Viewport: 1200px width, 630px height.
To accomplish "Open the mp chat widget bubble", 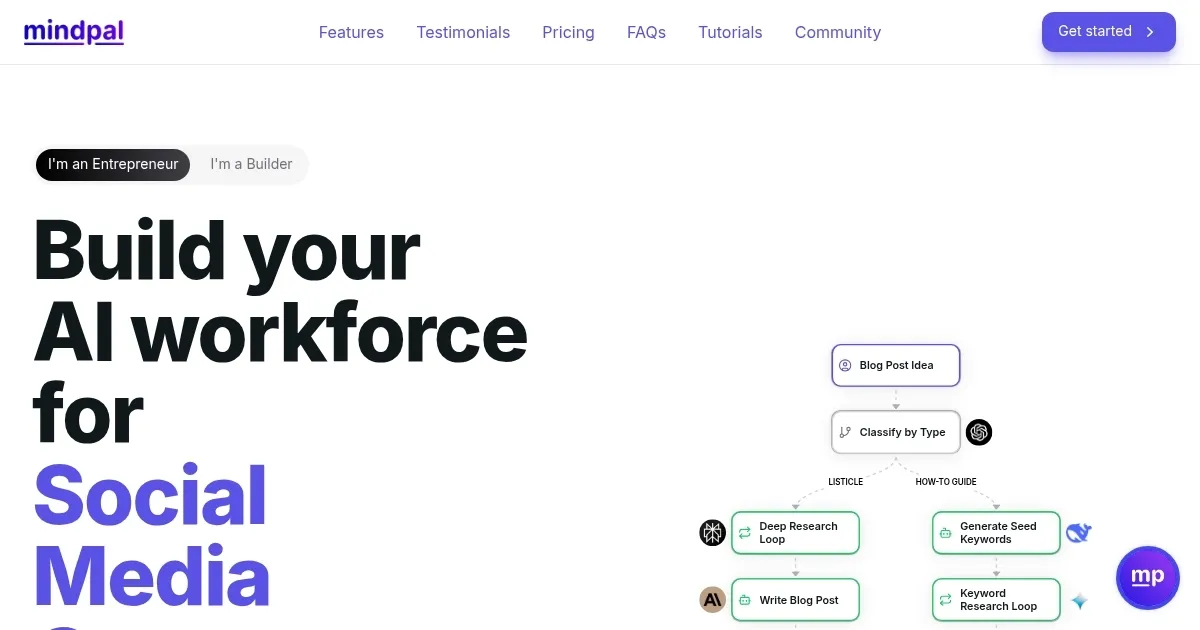I will 1148,578.
